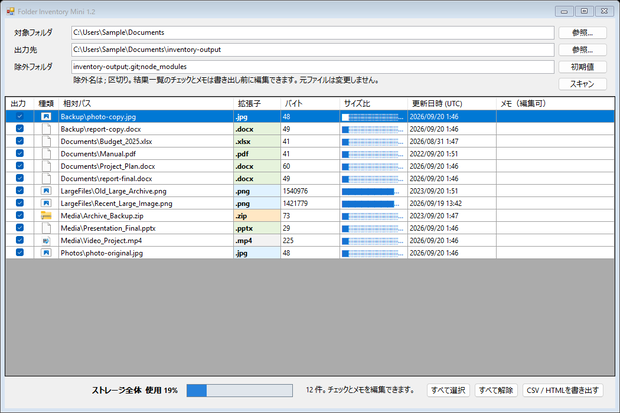Click the 除外フォルダ text field
Image resolution: width=620 pixels, height=413 pixels.
coord(313,67)
